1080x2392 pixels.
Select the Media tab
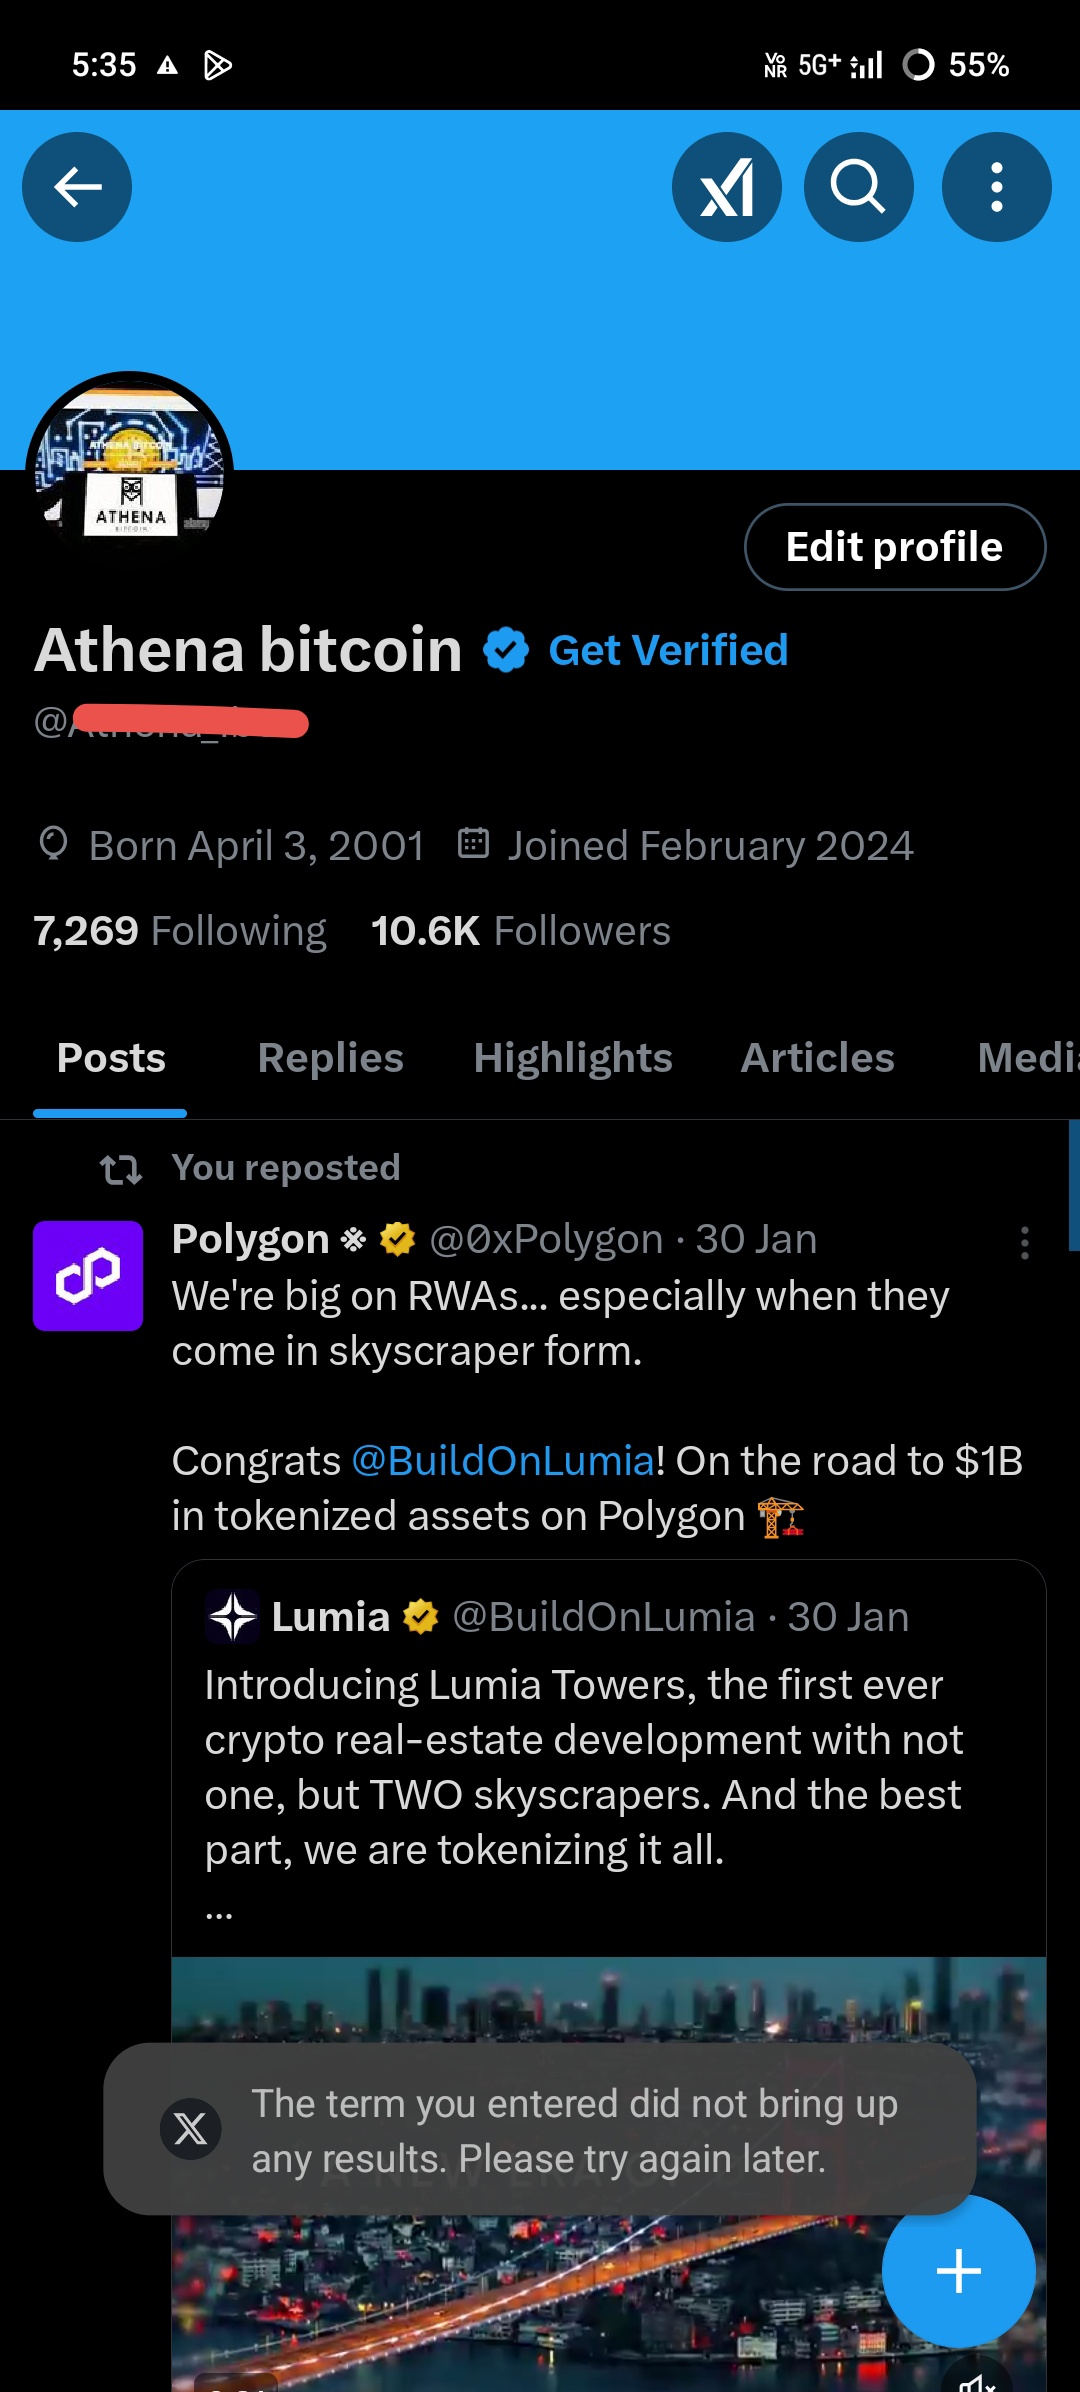[x=1025, y=1058]
